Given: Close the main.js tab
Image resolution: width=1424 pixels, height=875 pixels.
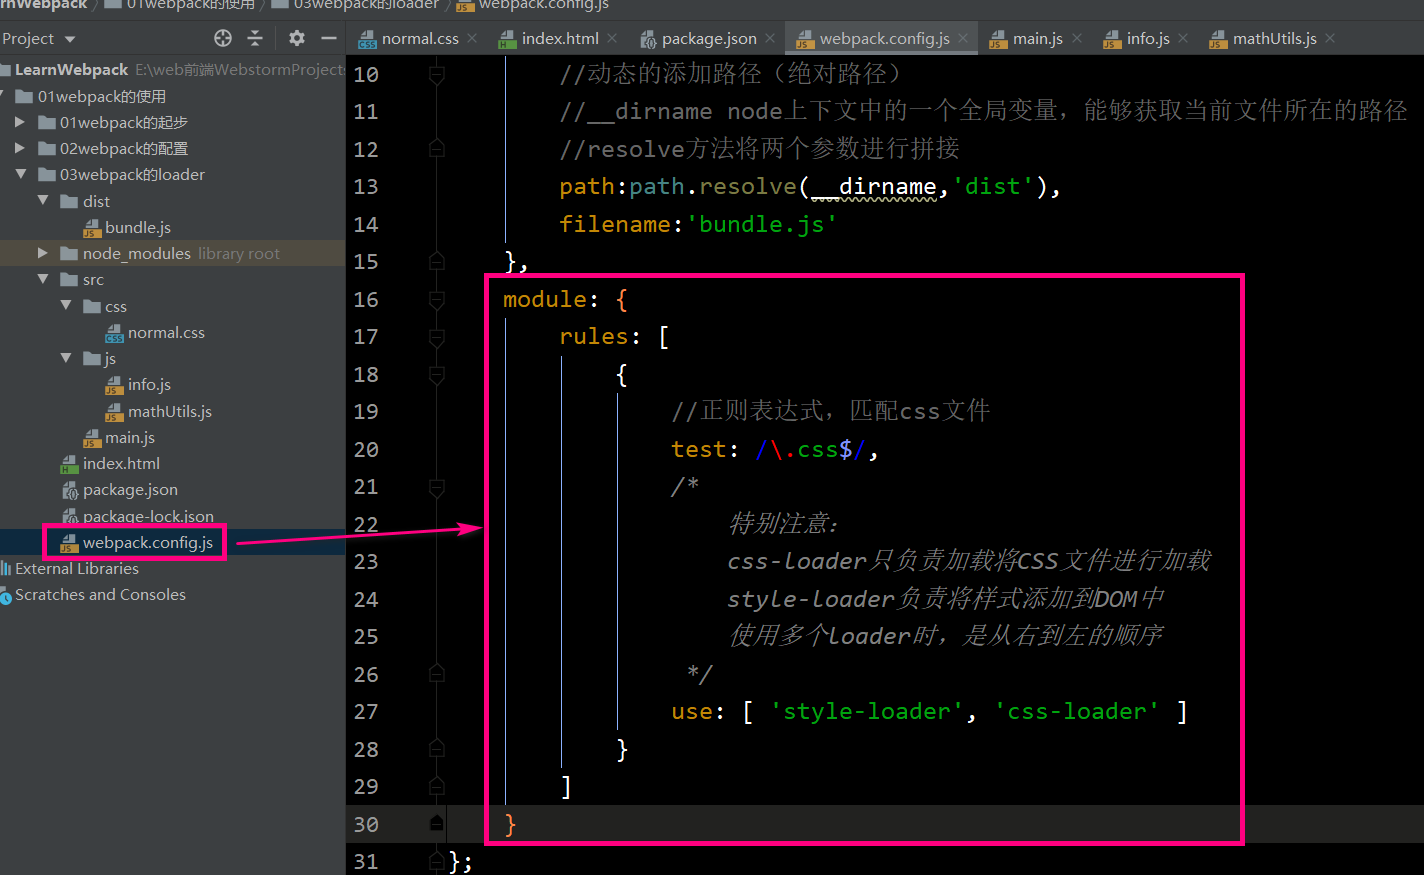Looking at the screenshot, I should [1077, 38].
